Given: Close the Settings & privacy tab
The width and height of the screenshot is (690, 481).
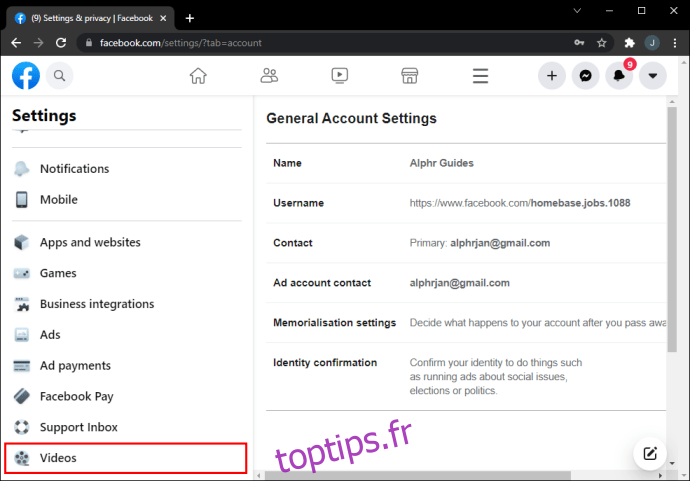Looking at the screenshot, I should [x=163, y=18].
